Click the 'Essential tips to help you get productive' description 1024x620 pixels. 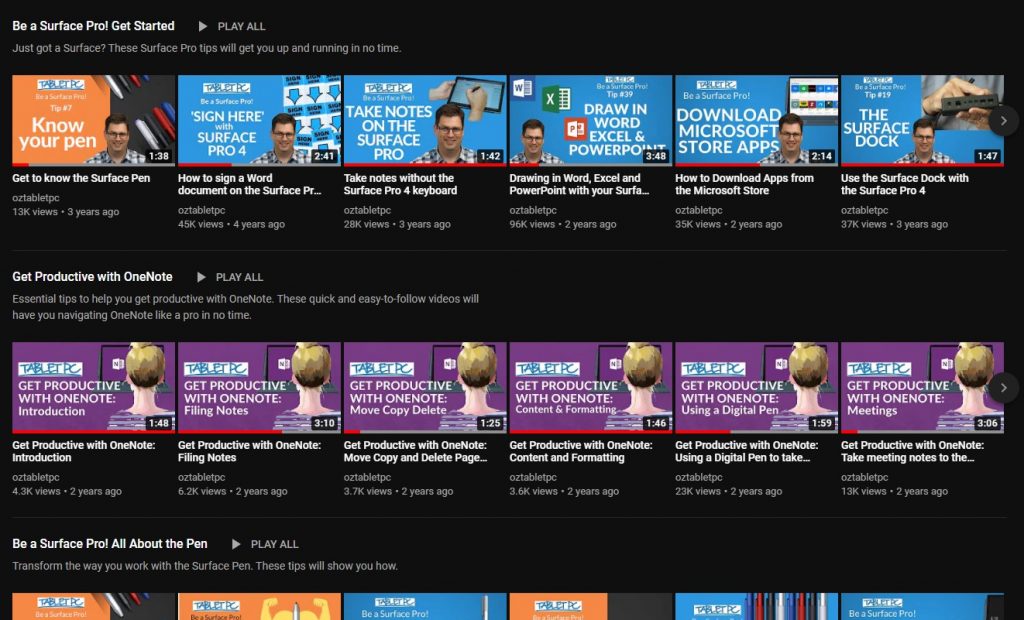click(246, 307)
